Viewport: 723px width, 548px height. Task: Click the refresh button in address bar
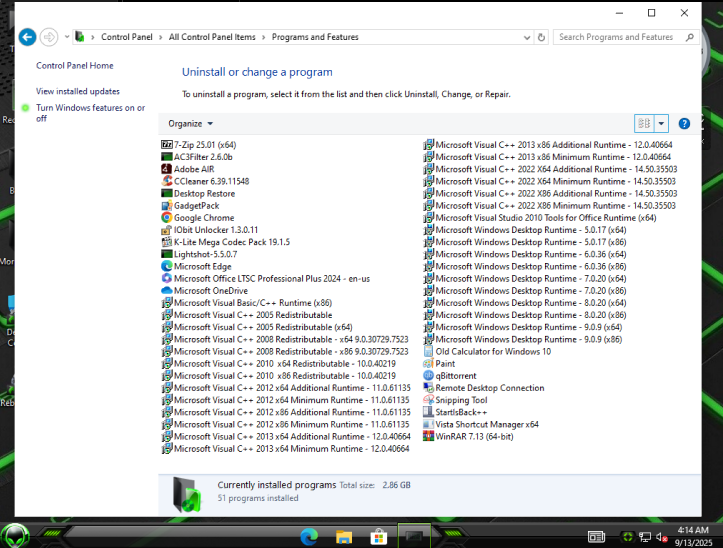coord(541,37)
